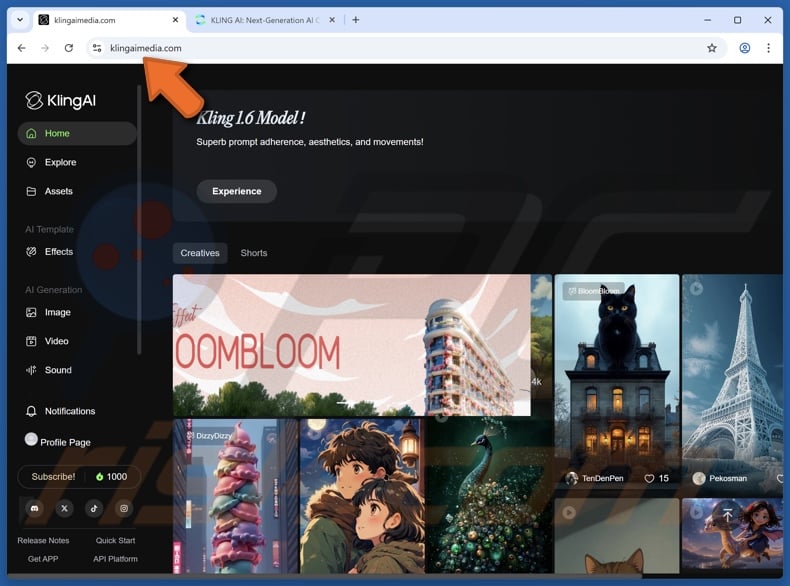Bookmark this page with star icon
This screenshot has height=586, width=790.
712,48
